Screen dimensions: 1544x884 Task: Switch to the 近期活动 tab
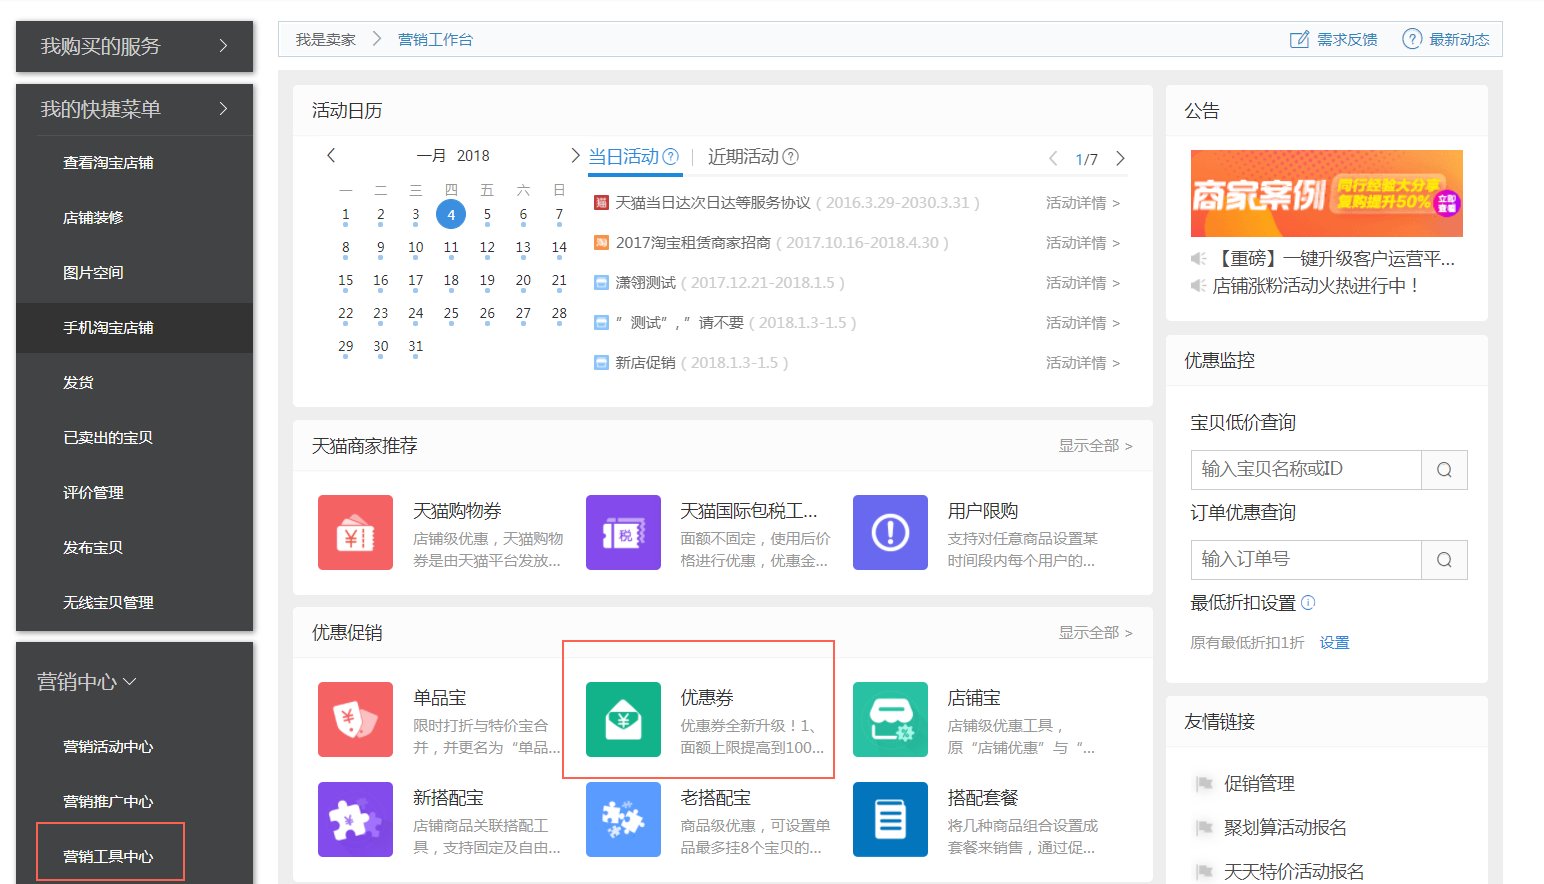click(x=741, y=156)
